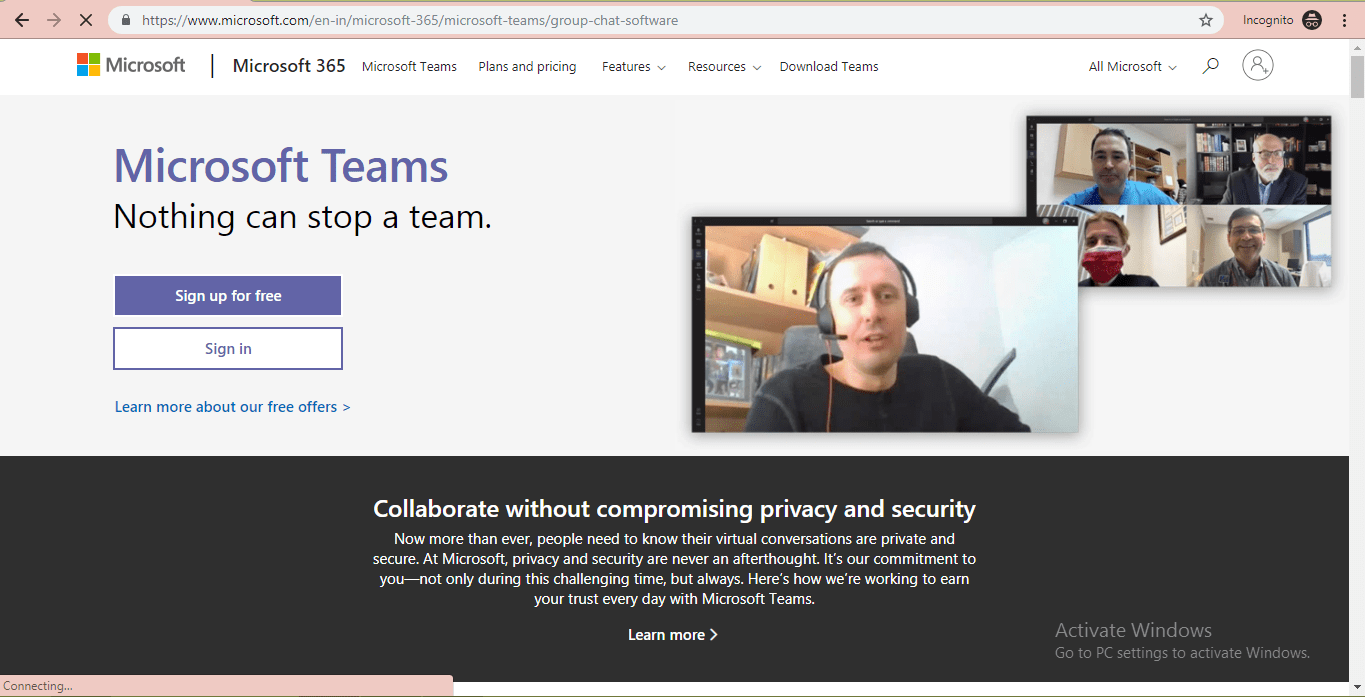Expand the All Microsoft menu
This screenshot has width=1365, height=697.
pos(1133,67)
